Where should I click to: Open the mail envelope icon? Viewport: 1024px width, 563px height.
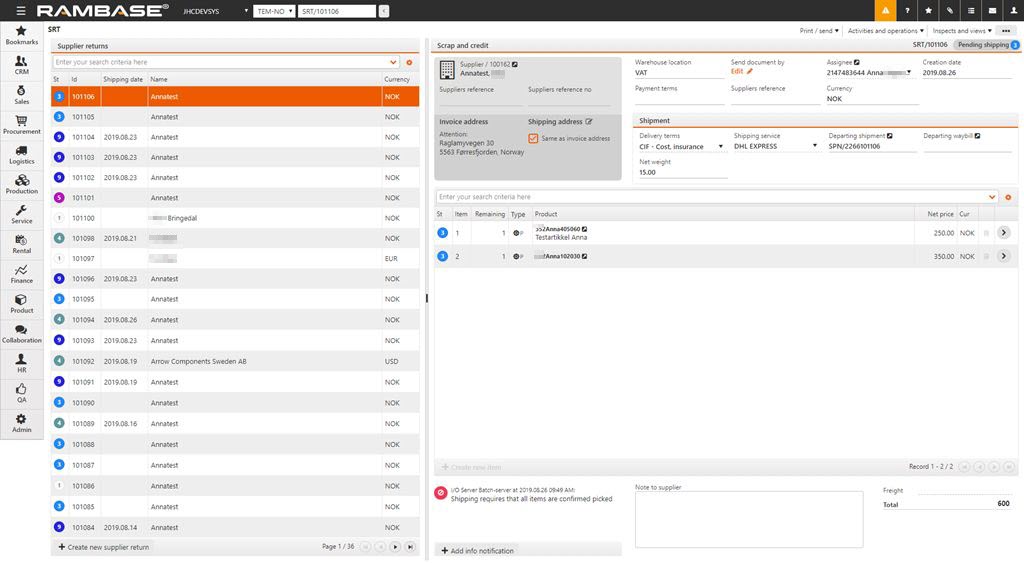pyautogui.click(x=992, y=11)
